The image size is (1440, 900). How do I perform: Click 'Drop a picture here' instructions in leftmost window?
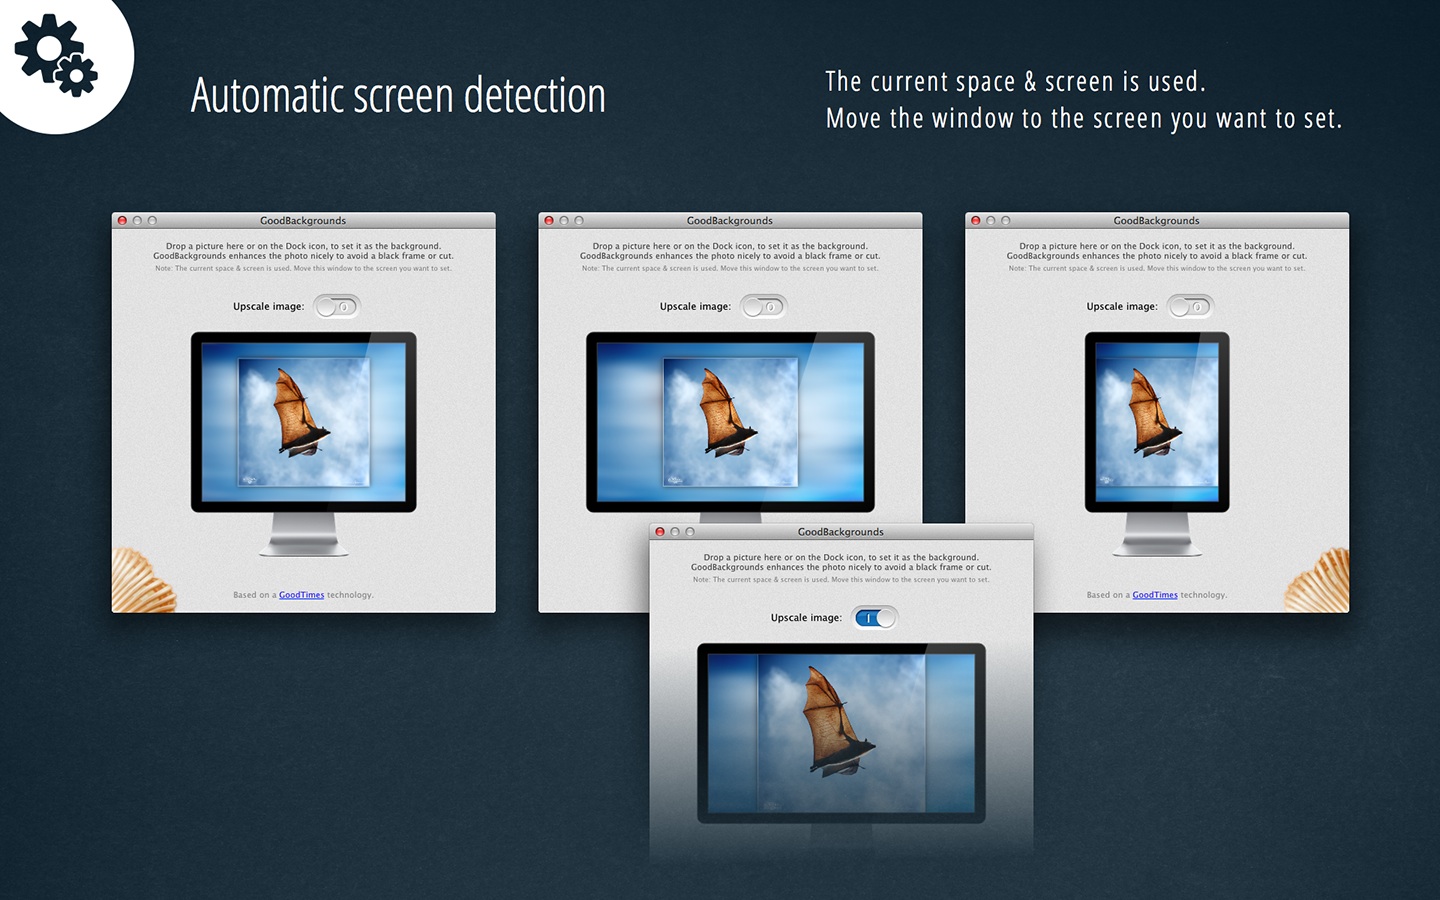point(303,251)
